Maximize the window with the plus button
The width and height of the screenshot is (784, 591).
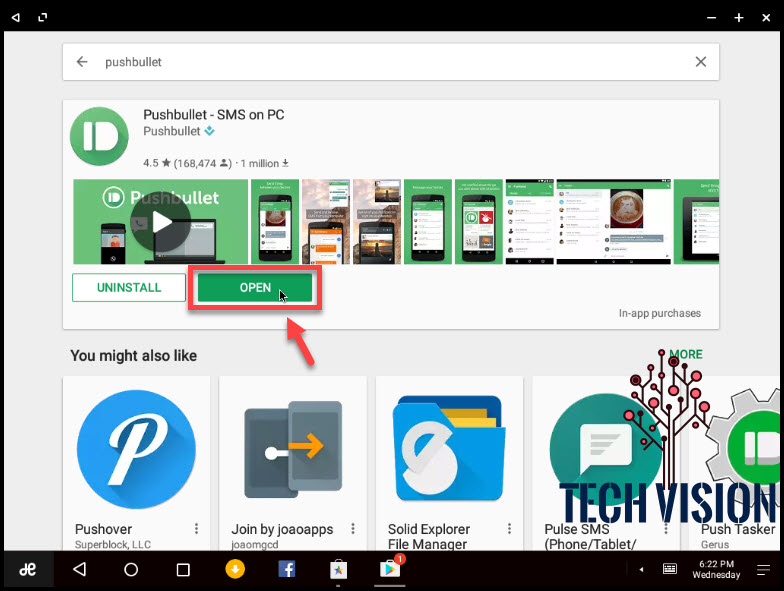(x=738, y=18)
